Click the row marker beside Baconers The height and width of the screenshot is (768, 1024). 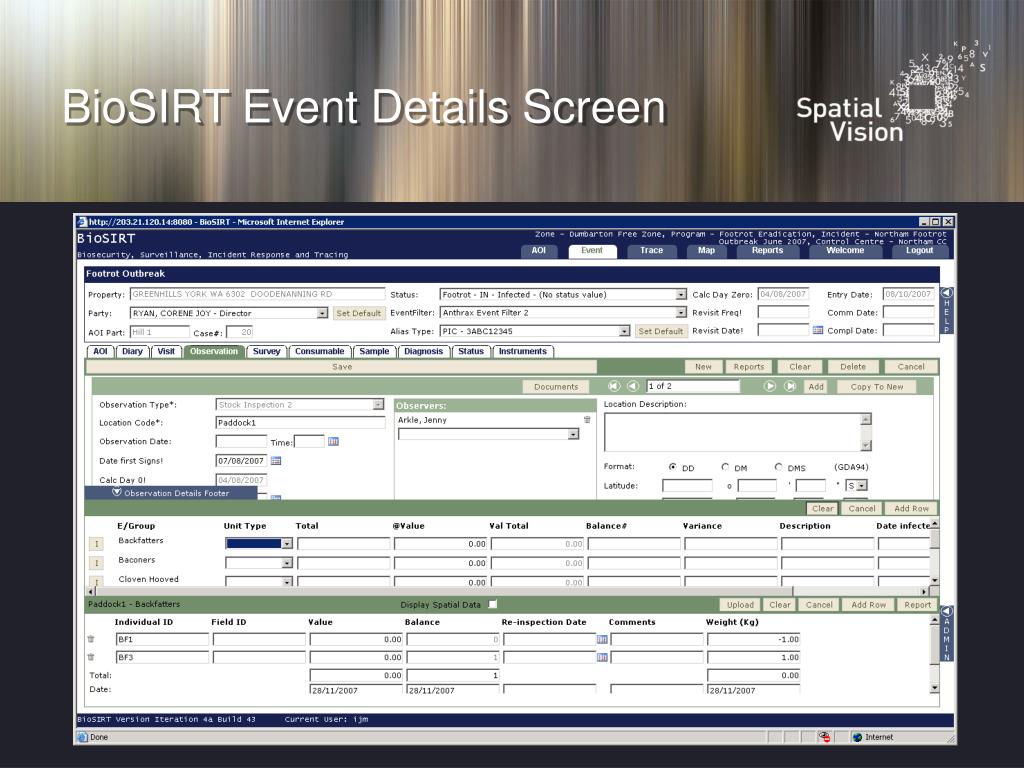tap(96, 563)
